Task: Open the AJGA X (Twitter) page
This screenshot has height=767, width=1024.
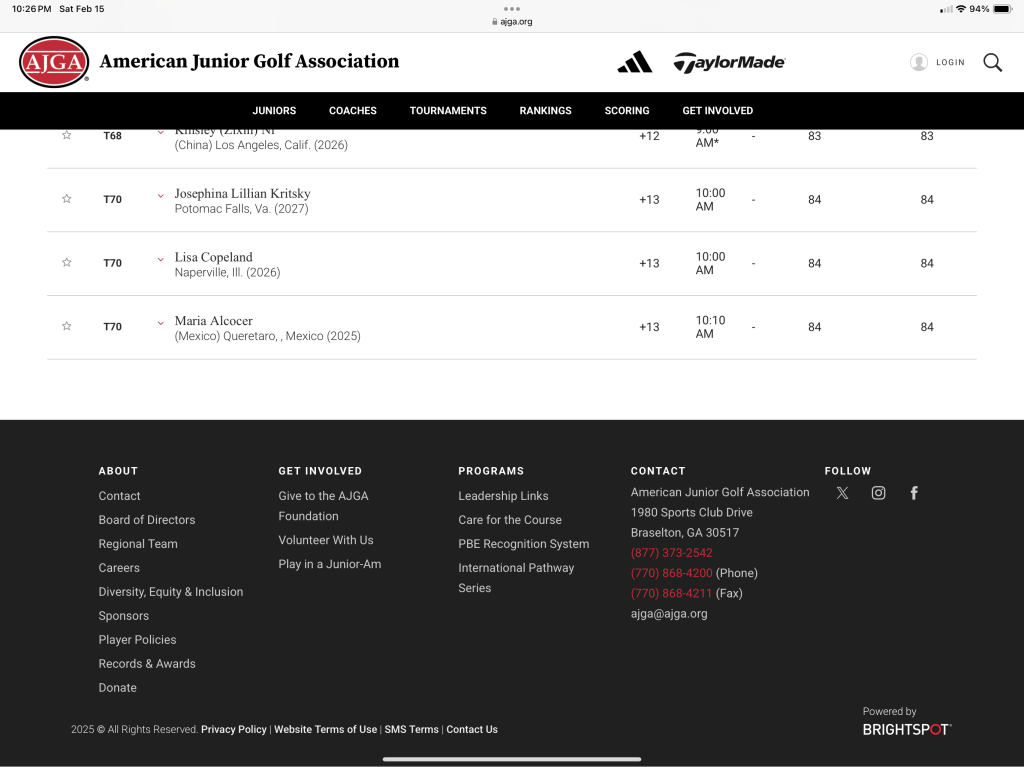Action: pyautogui.click(x=842, y=493)
